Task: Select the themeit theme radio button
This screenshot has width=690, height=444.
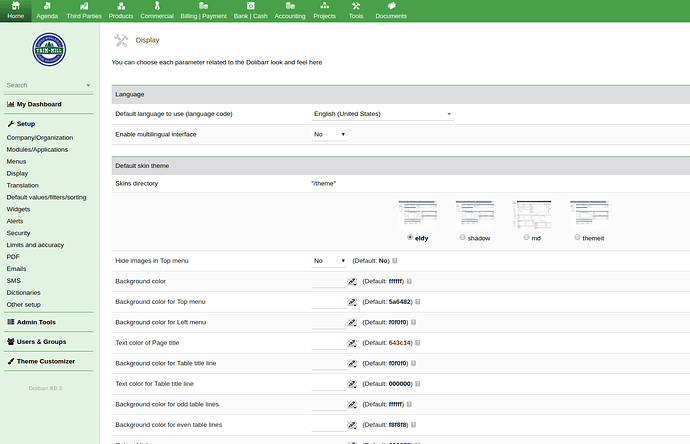Action: click(x=577, y=237)
